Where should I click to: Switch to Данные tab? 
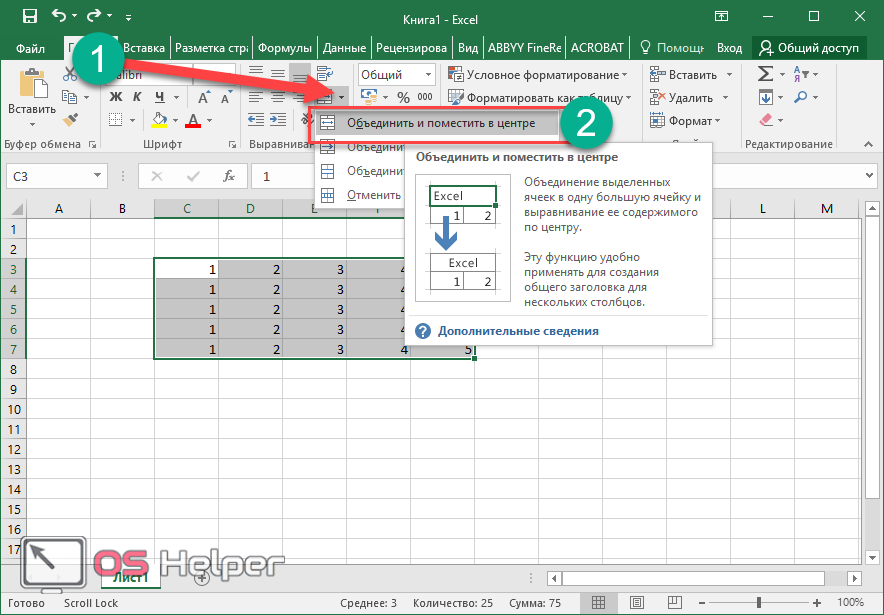tap(344, 48)
